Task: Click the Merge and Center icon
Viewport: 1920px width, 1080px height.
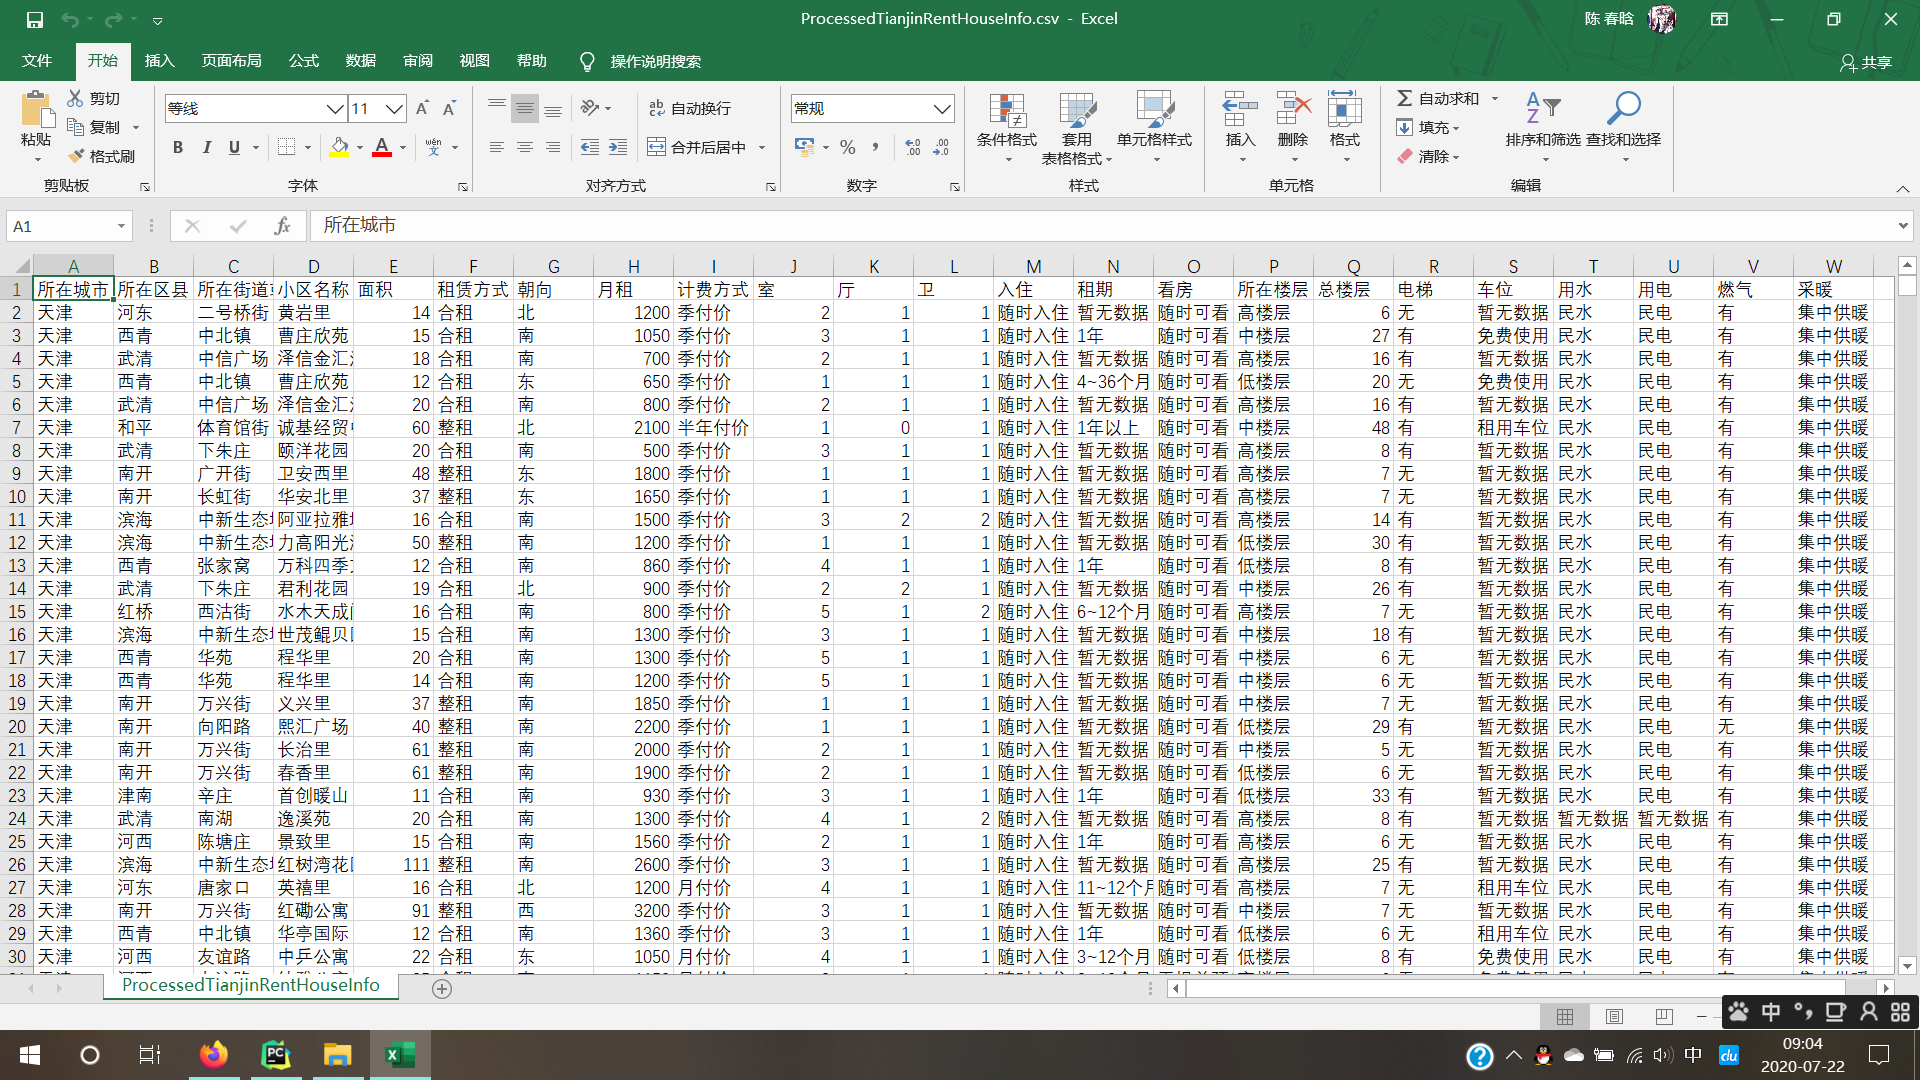Action: click(656, 147)
